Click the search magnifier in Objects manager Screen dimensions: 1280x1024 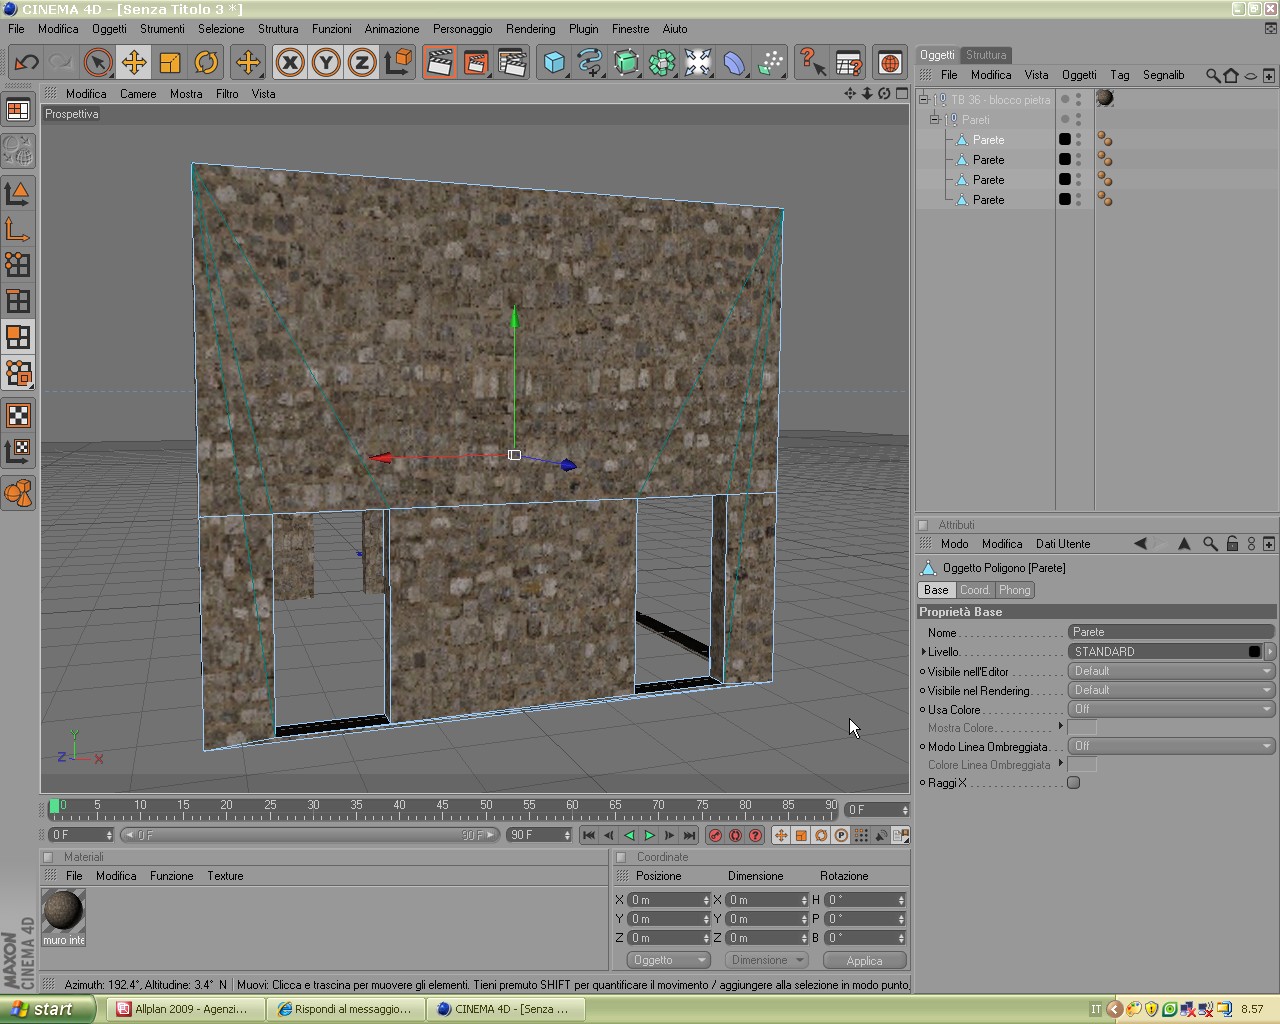click(1212, 75)
